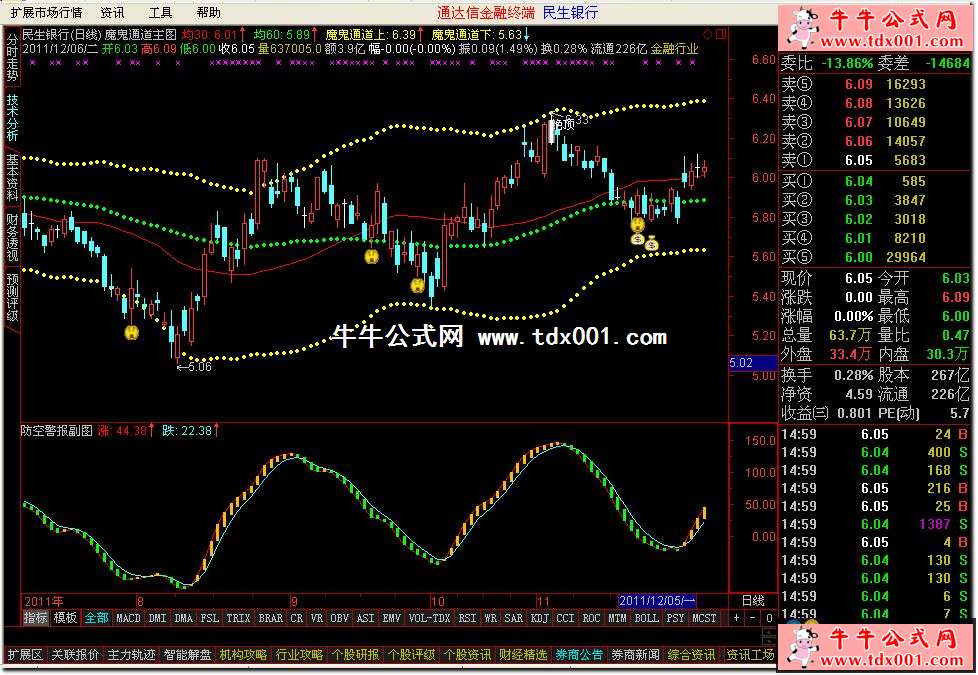This screenshot has height=675, width=978.
Task: Select the MACD indicator button
Action: (128, 619)
